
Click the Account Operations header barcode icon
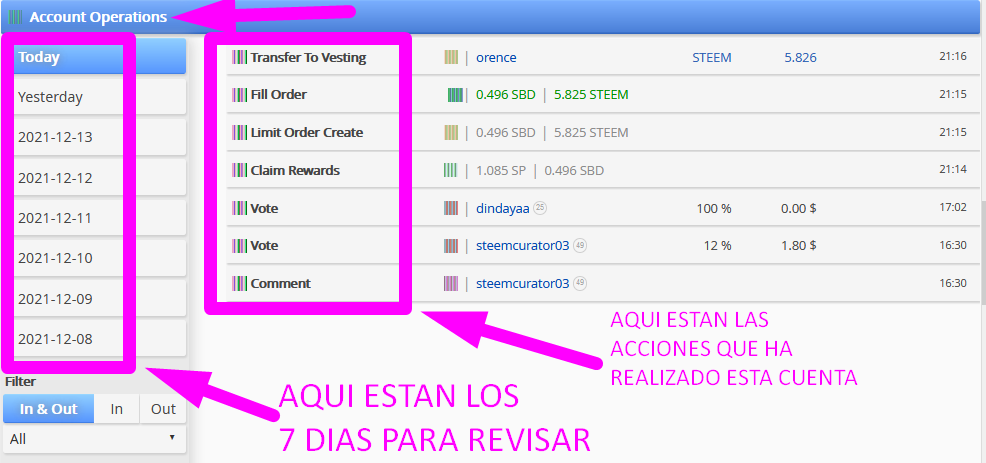[x=16, y=17]
